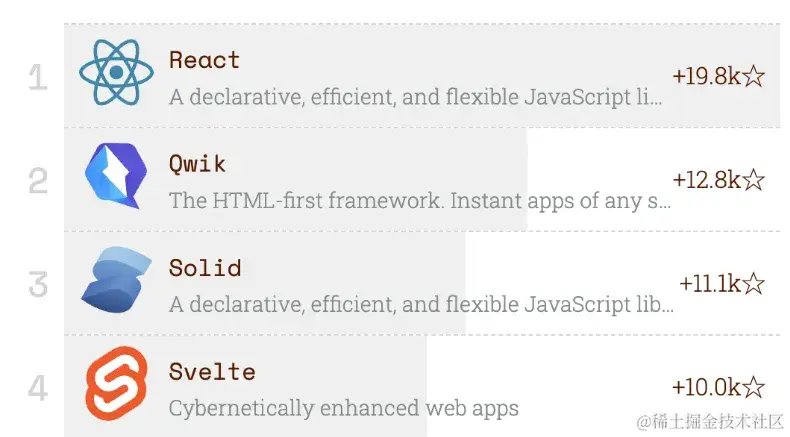This screenshot has height=437, width=790.
Task: Click the Solid blue logo
Action: pyautogui.click(x=117, y=283)
